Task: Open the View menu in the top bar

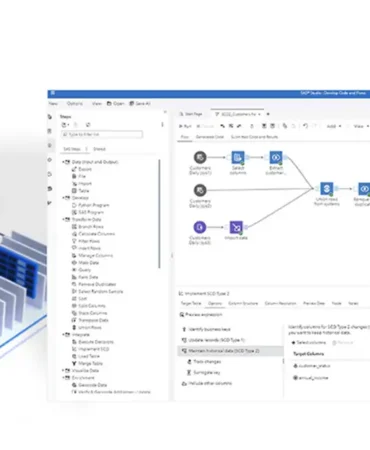Action: 97,104
